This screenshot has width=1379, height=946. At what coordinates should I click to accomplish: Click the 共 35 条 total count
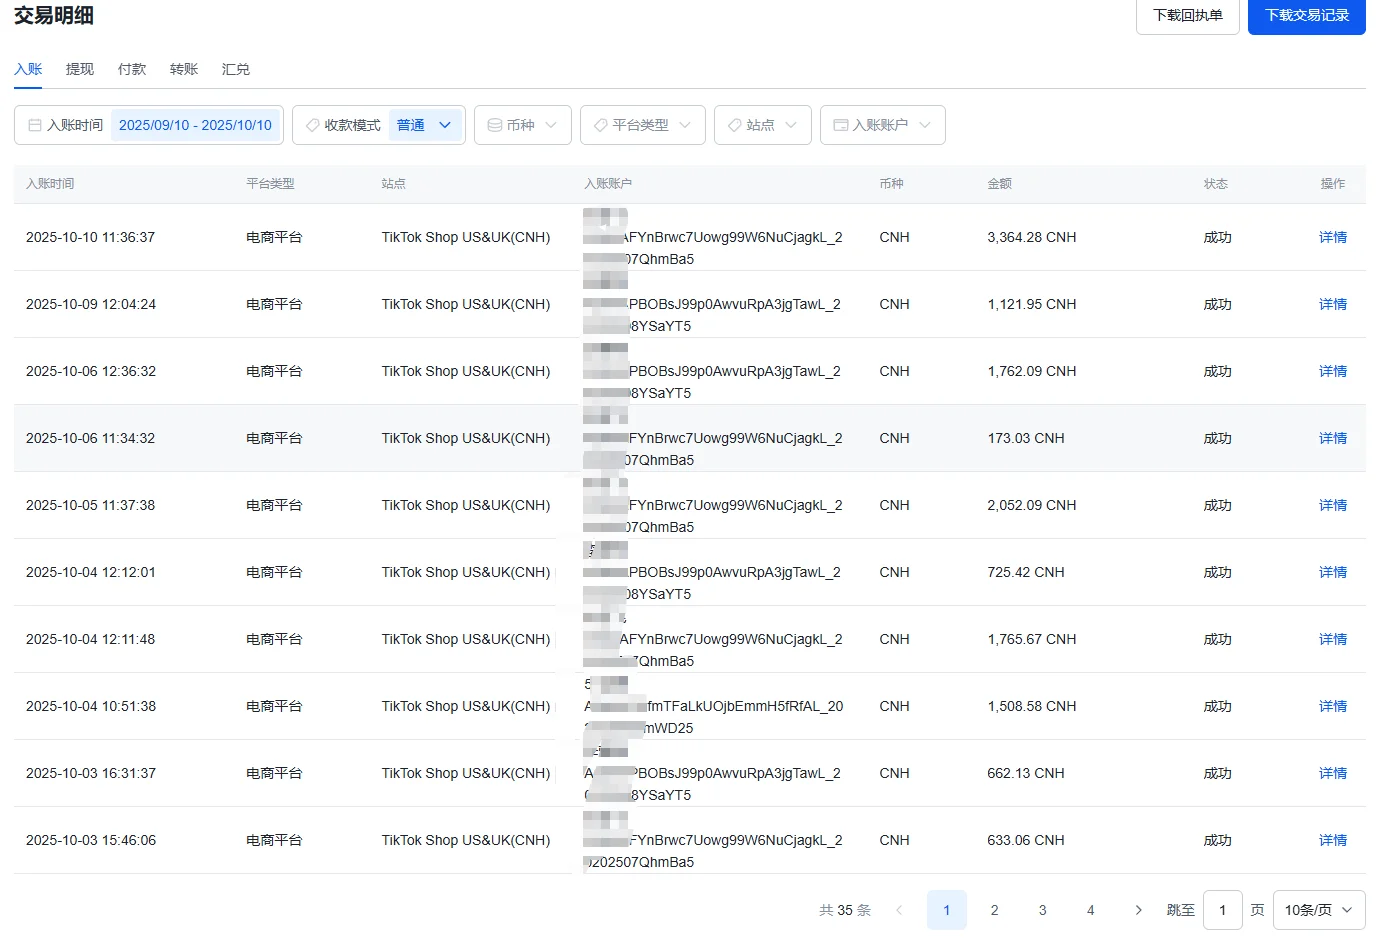coord(845,910)
